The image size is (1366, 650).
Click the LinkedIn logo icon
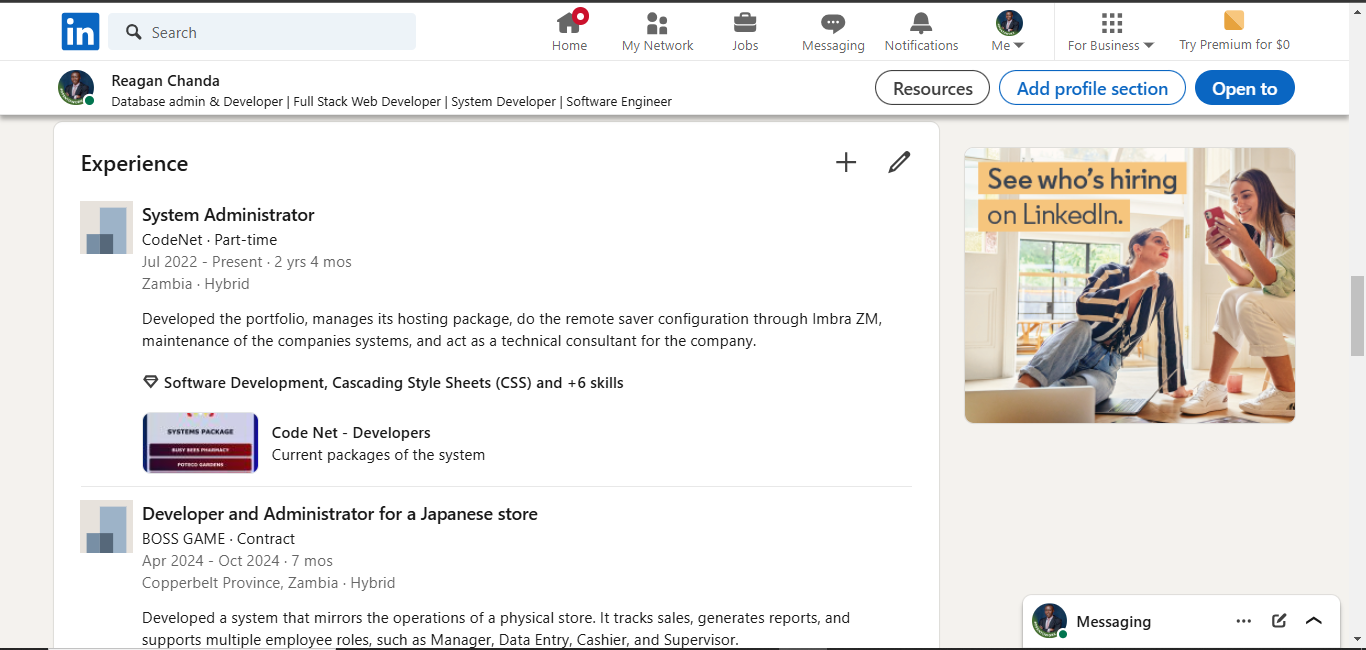[x=80, y=32]
